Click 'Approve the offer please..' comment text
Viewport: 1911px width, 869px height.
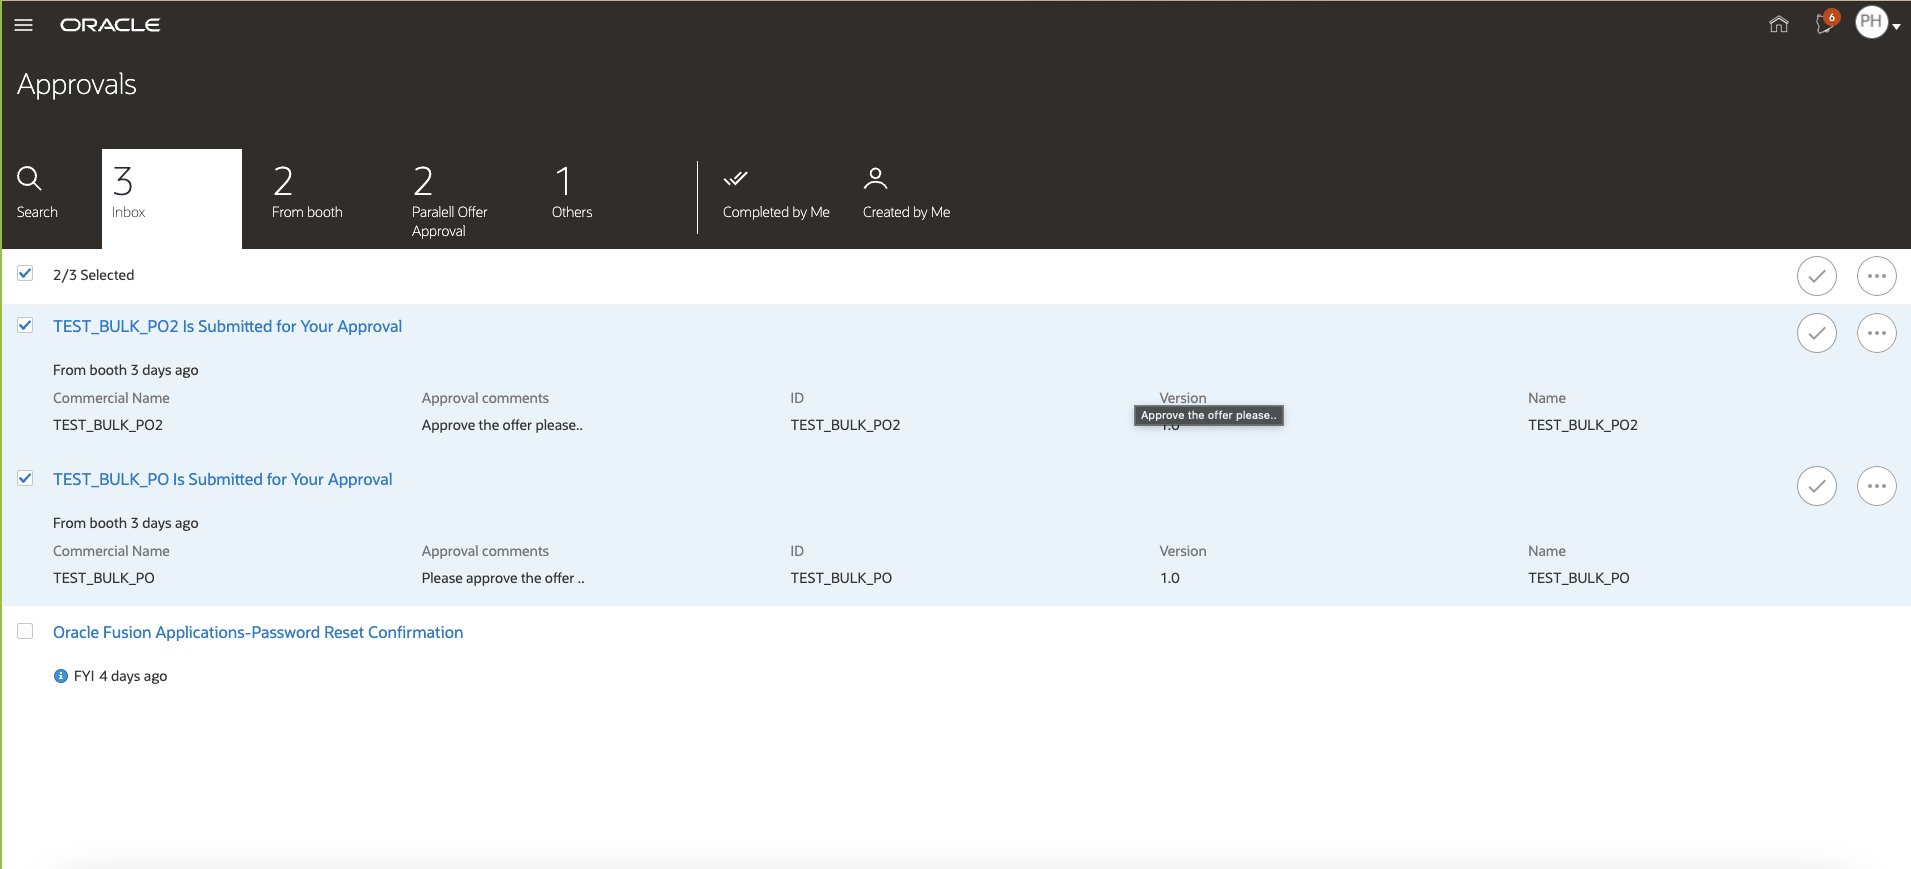(502, 425)
